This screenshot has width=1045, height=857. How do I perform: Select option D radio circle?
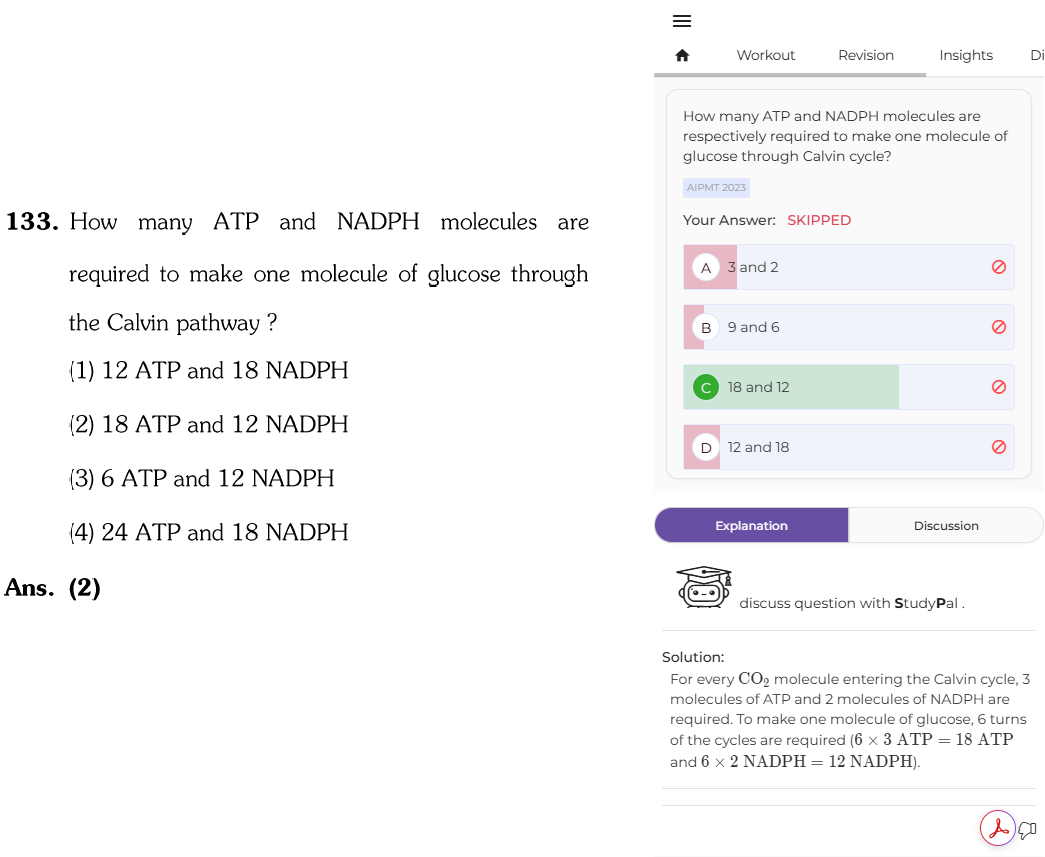coord(706,448)
